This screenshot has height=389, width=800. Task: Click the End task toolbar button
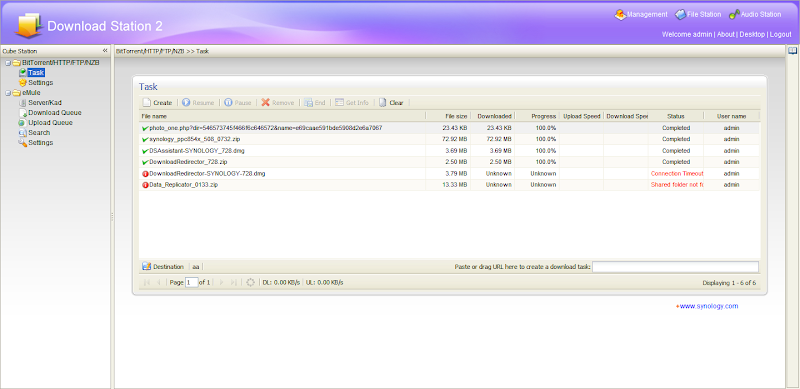tap(315, 103)
